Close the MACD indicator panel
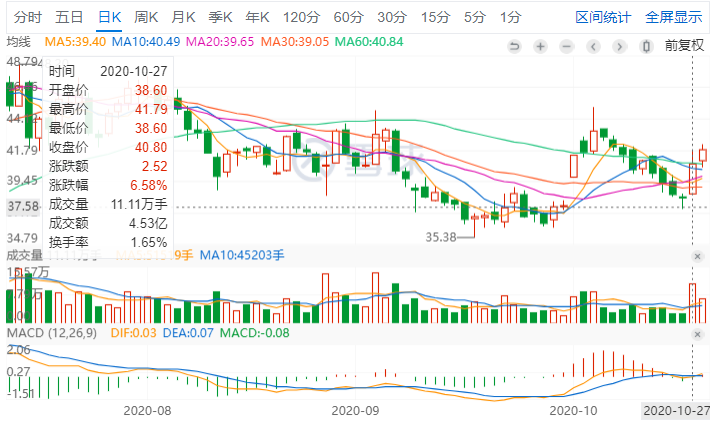 pyautogui.click(x=697, y=334)
